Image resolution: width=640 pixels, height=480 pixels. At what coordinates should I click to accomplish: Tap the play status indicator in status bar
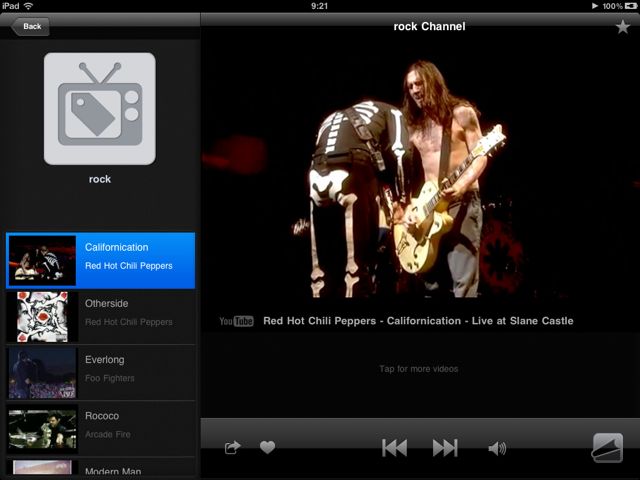pyautogui.click(x=595, y=6)
